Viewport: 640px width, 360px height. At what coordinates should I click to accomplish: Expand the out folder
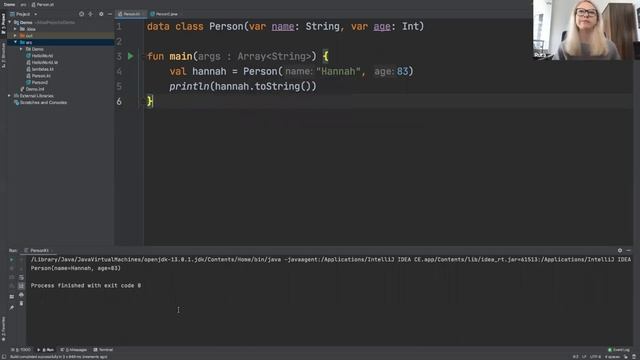click(x=16, y=36)
